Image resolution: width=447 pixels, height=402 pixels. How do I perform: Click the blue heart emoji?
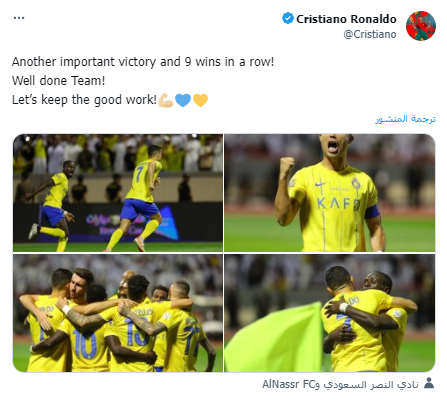pyautogui.click(x=183, y=100)
